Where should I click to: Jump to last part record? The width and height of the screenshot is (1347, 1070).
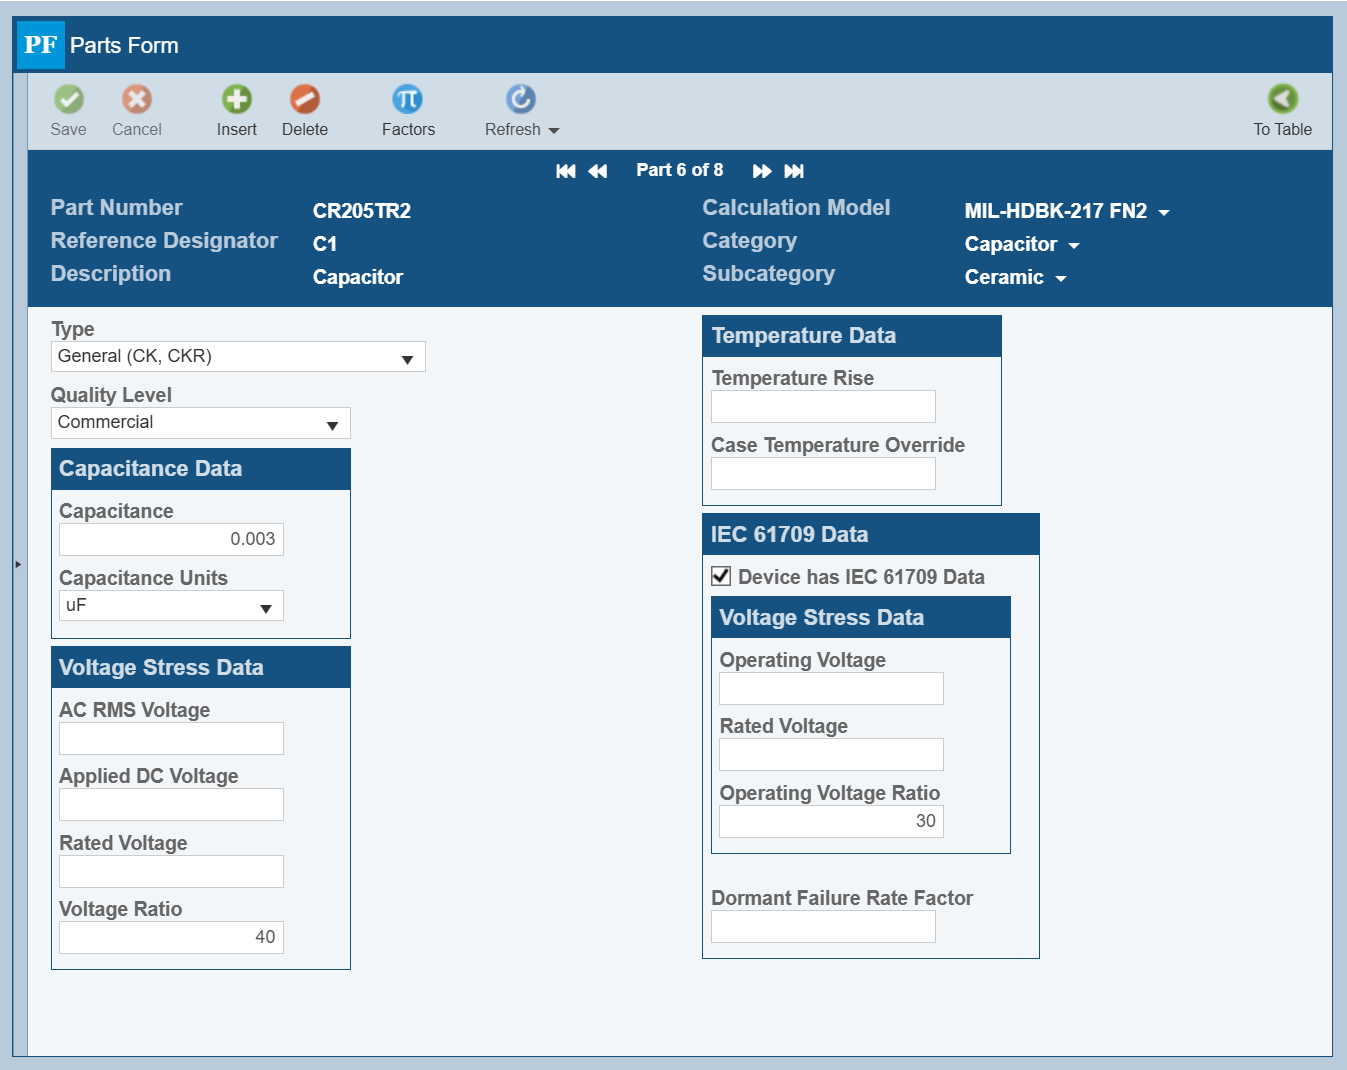794,171
